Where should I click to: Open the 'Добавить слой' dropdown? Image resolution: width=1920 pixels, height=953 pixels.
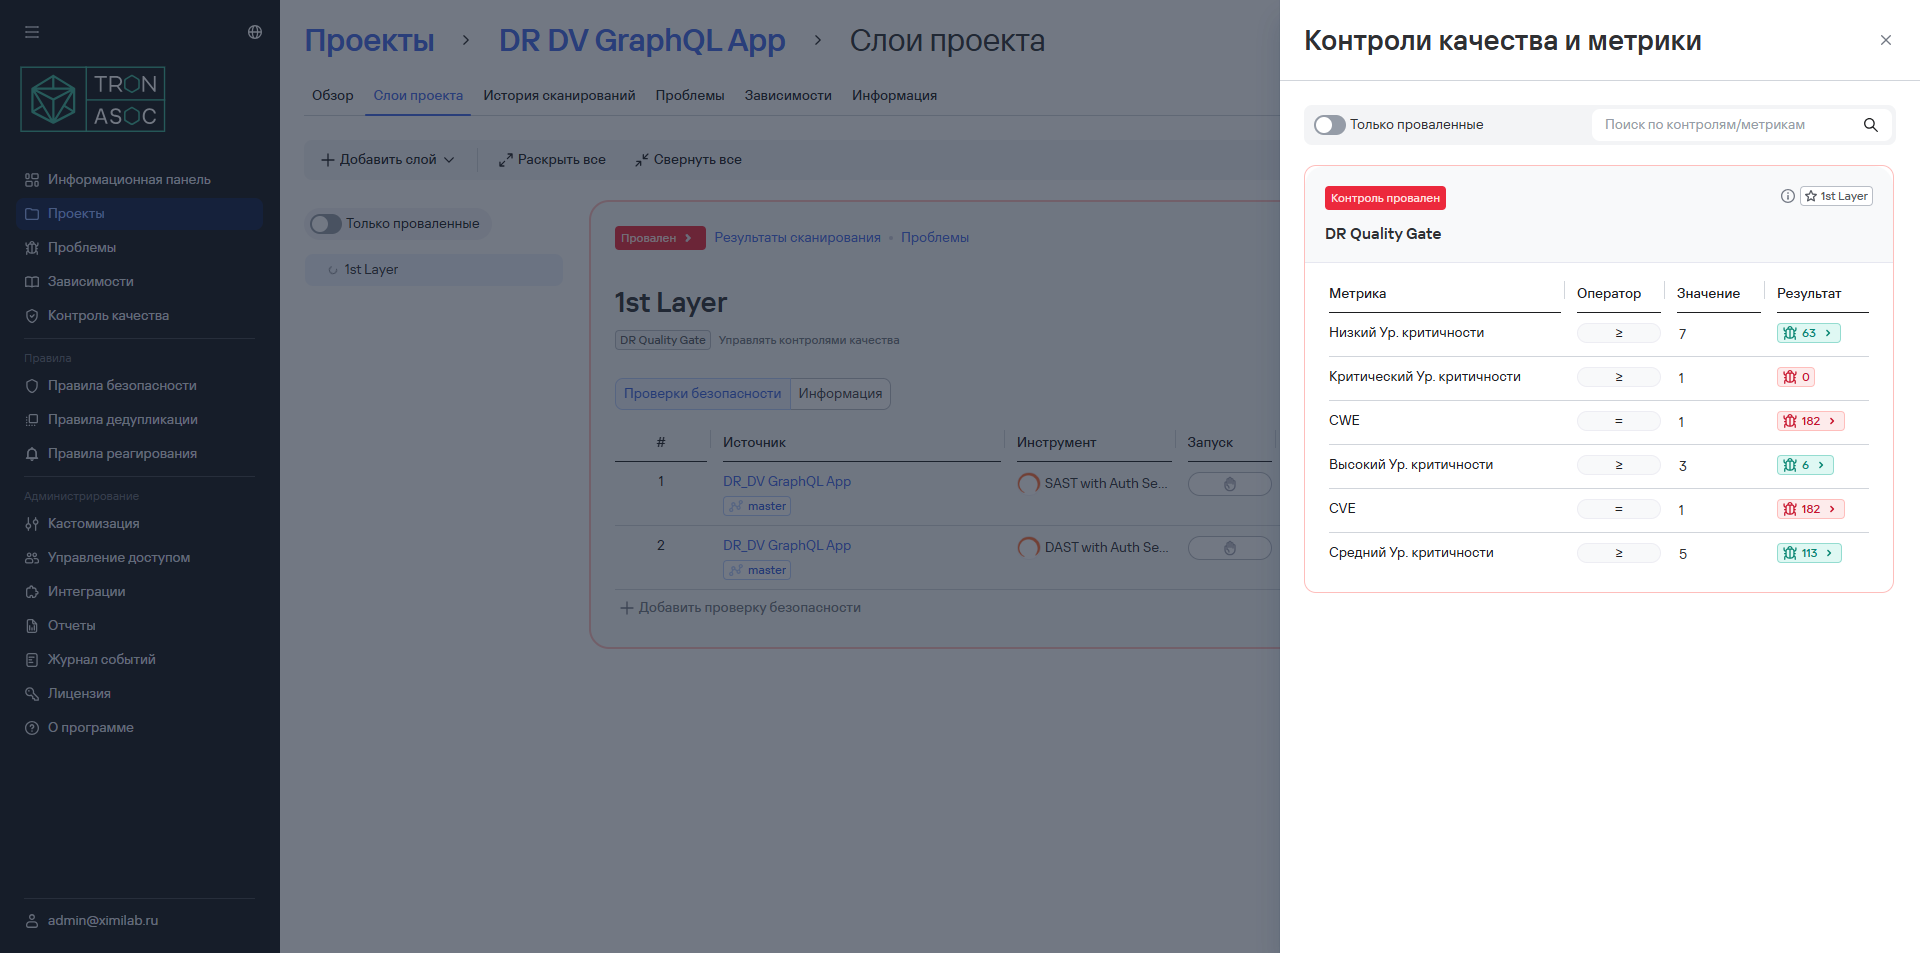[387, 160]
